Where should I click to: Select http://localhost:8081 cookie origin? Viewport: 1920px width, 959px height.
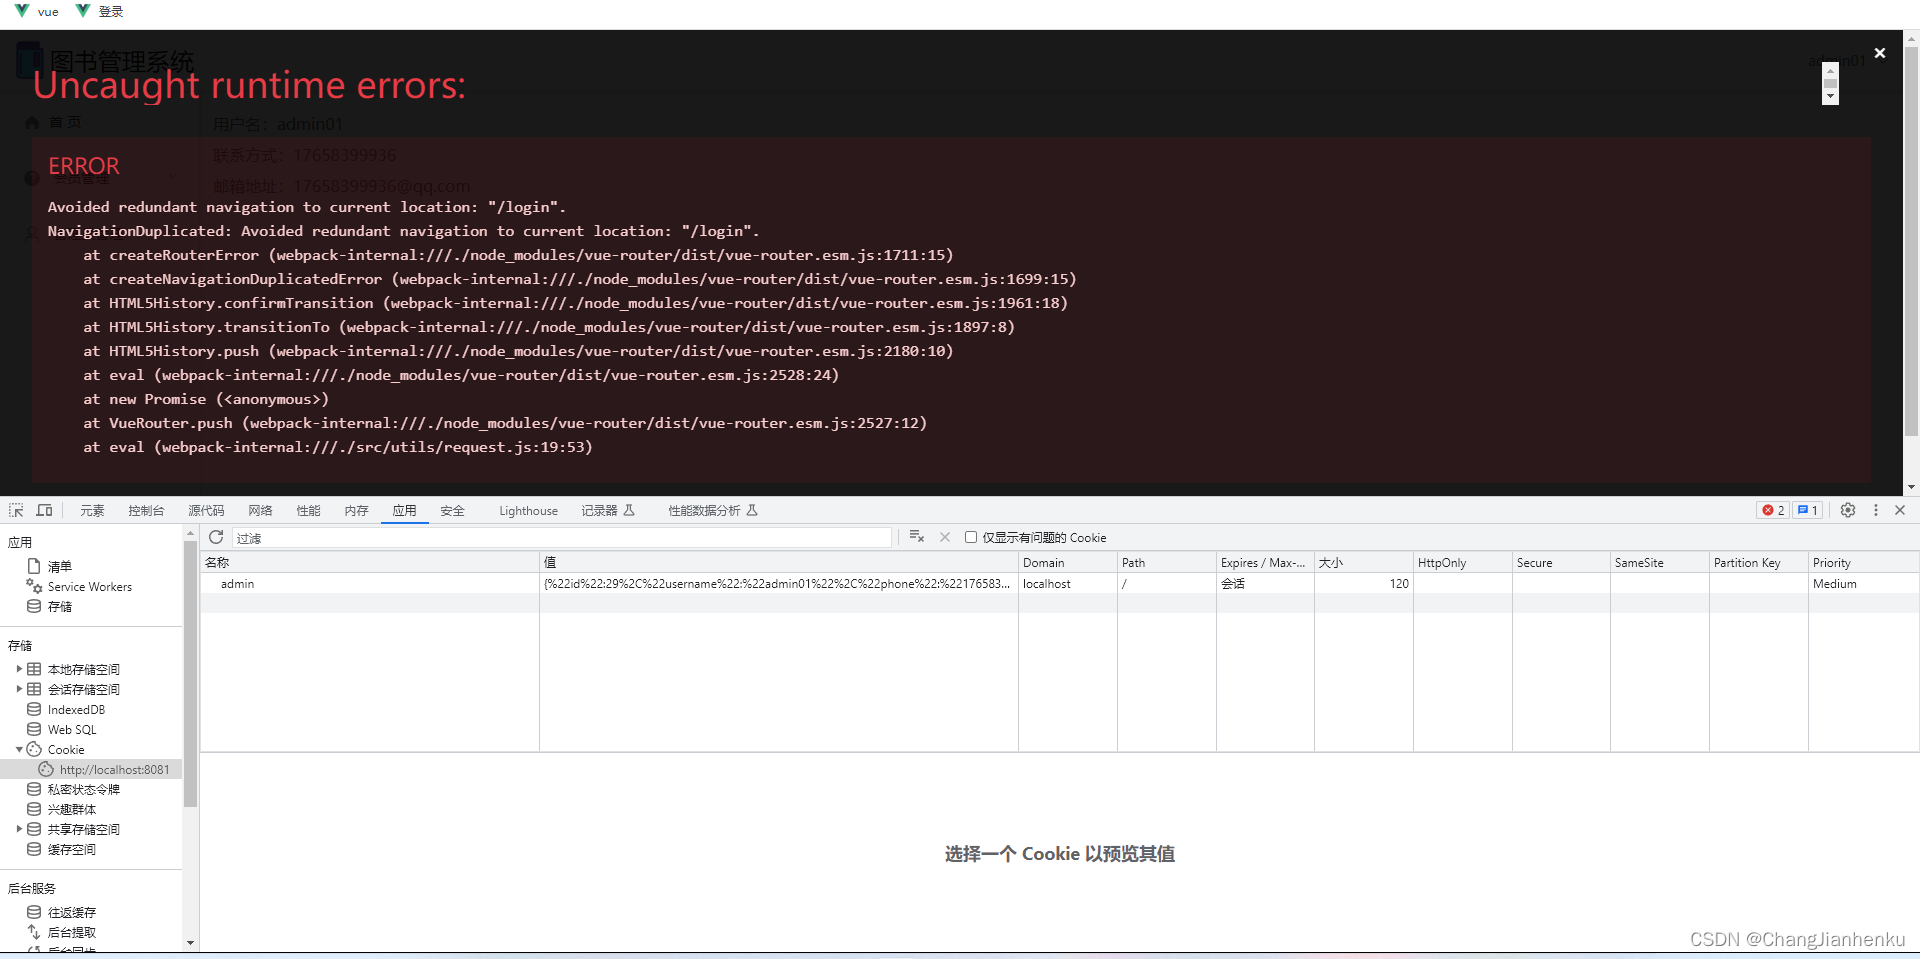click(114, 769)
